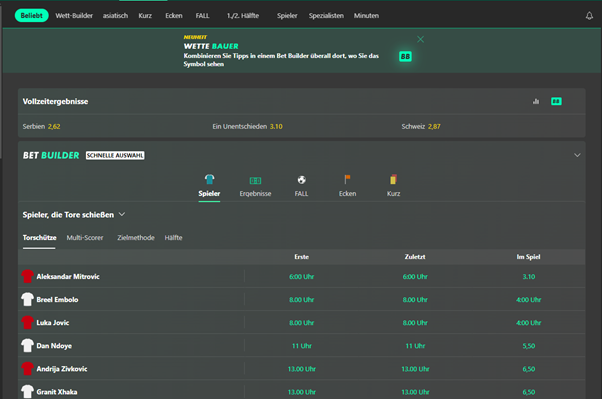Click Breel Embolo's white jersey icon

click(27, 299)
